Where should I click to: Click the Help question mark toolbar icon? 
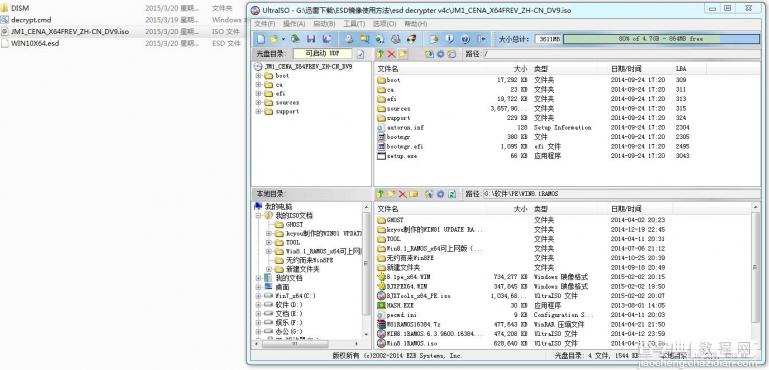click(465, 39)
